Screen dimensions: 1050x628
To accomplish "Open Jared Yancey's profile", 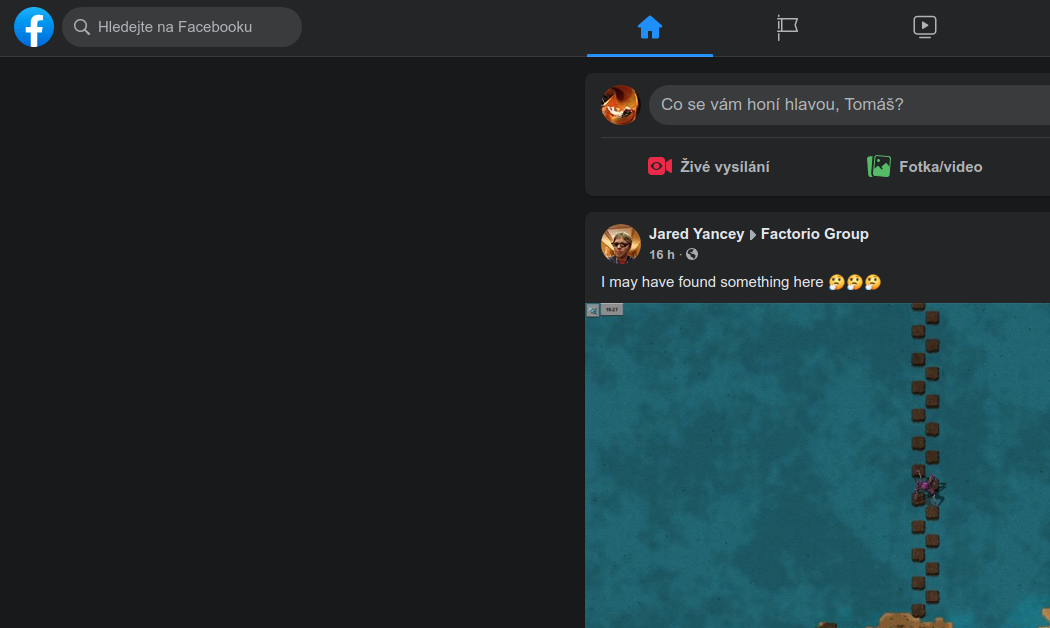I will point(697,233).
